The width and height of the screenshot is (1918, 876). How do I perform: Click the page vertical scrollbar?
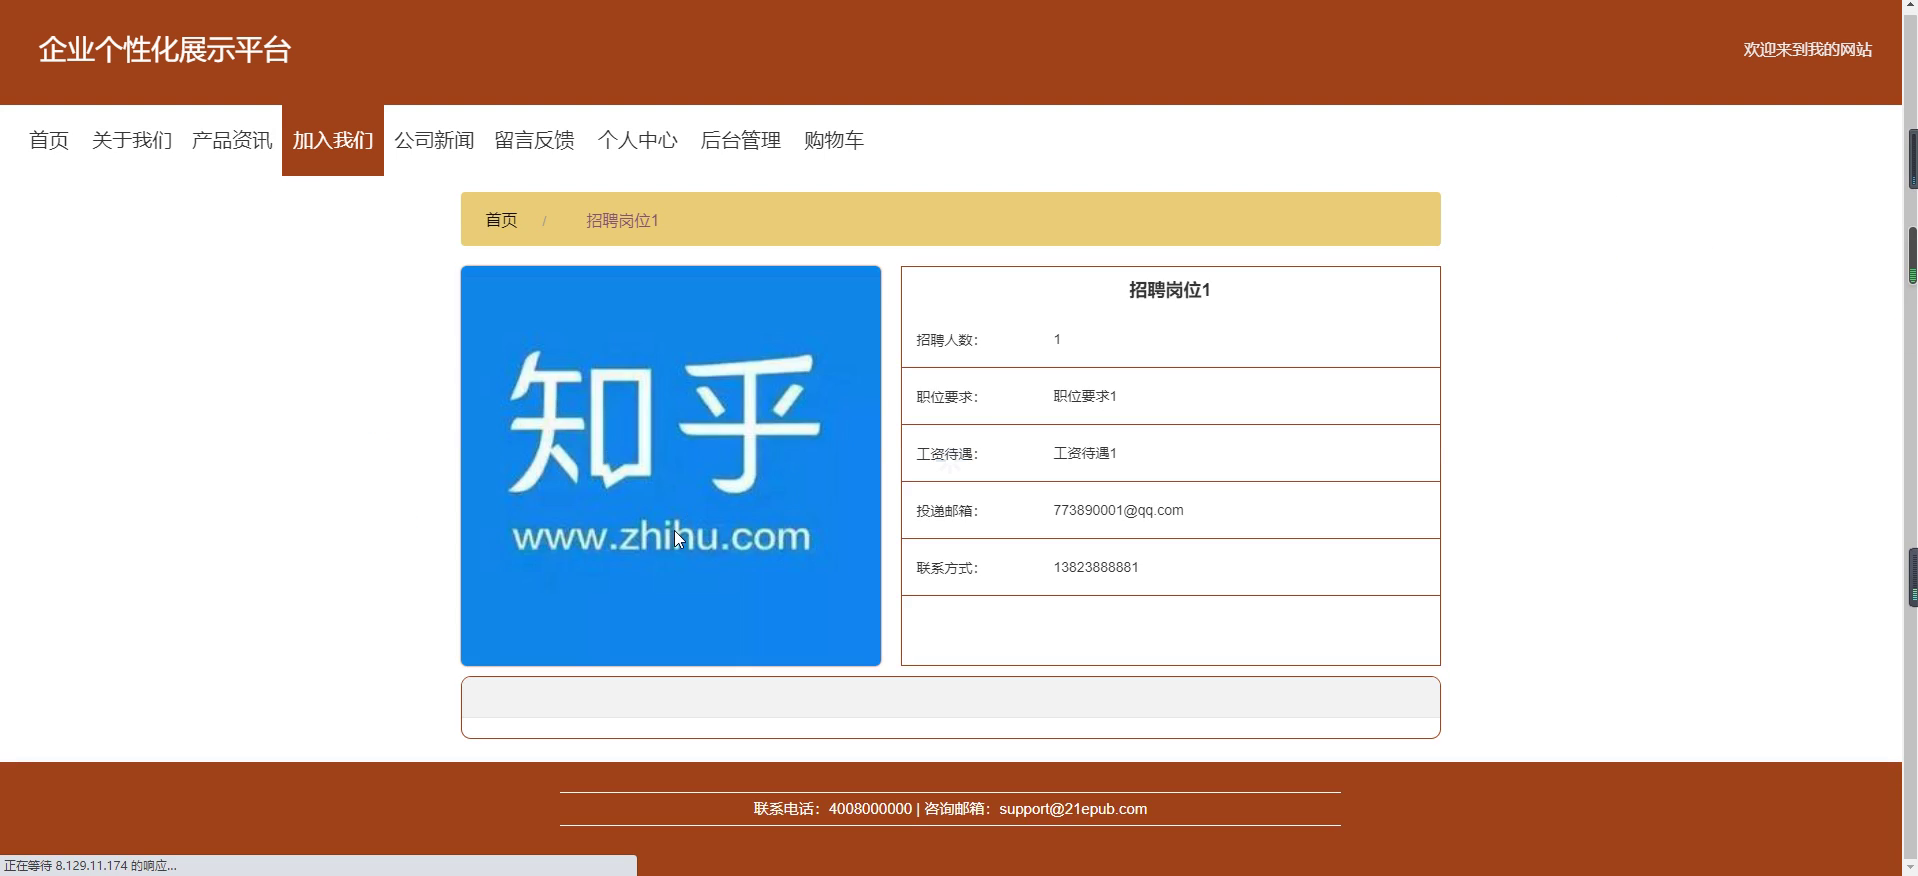(x=1910, y=438)
